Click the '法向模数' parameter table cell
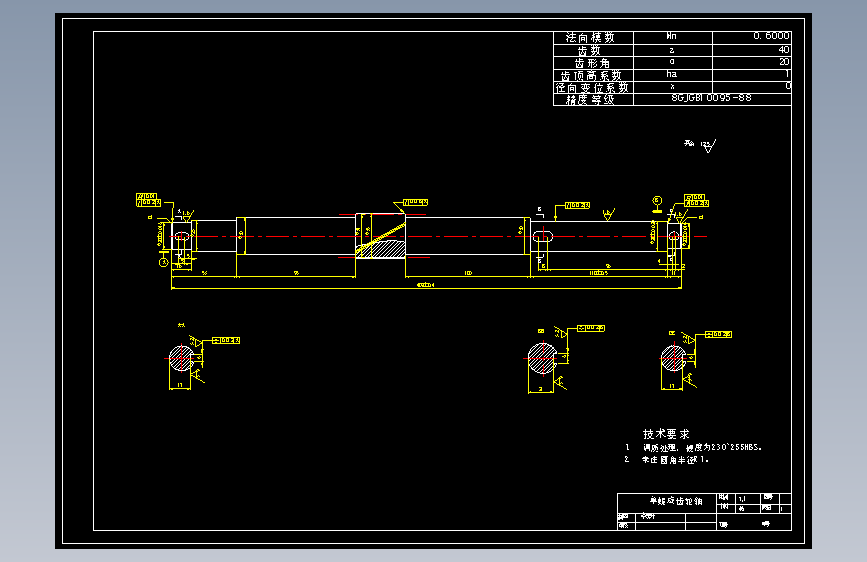 point(593,38)
